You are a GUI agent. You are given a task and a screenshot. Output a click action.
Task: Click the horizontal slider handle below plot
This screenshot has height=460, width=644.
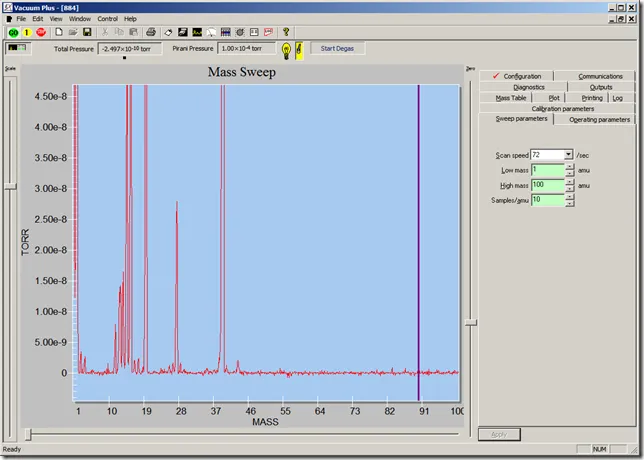[x=28, y=434]
